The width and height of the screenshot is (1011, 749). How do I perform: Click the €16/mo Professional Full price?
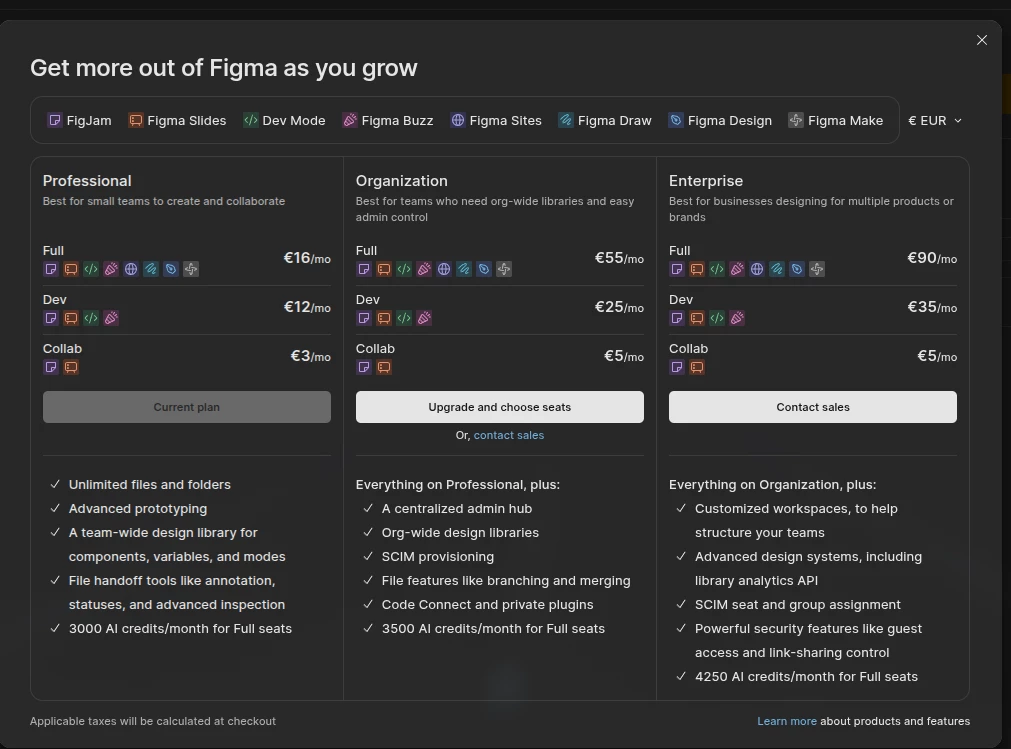click(307, 258)
